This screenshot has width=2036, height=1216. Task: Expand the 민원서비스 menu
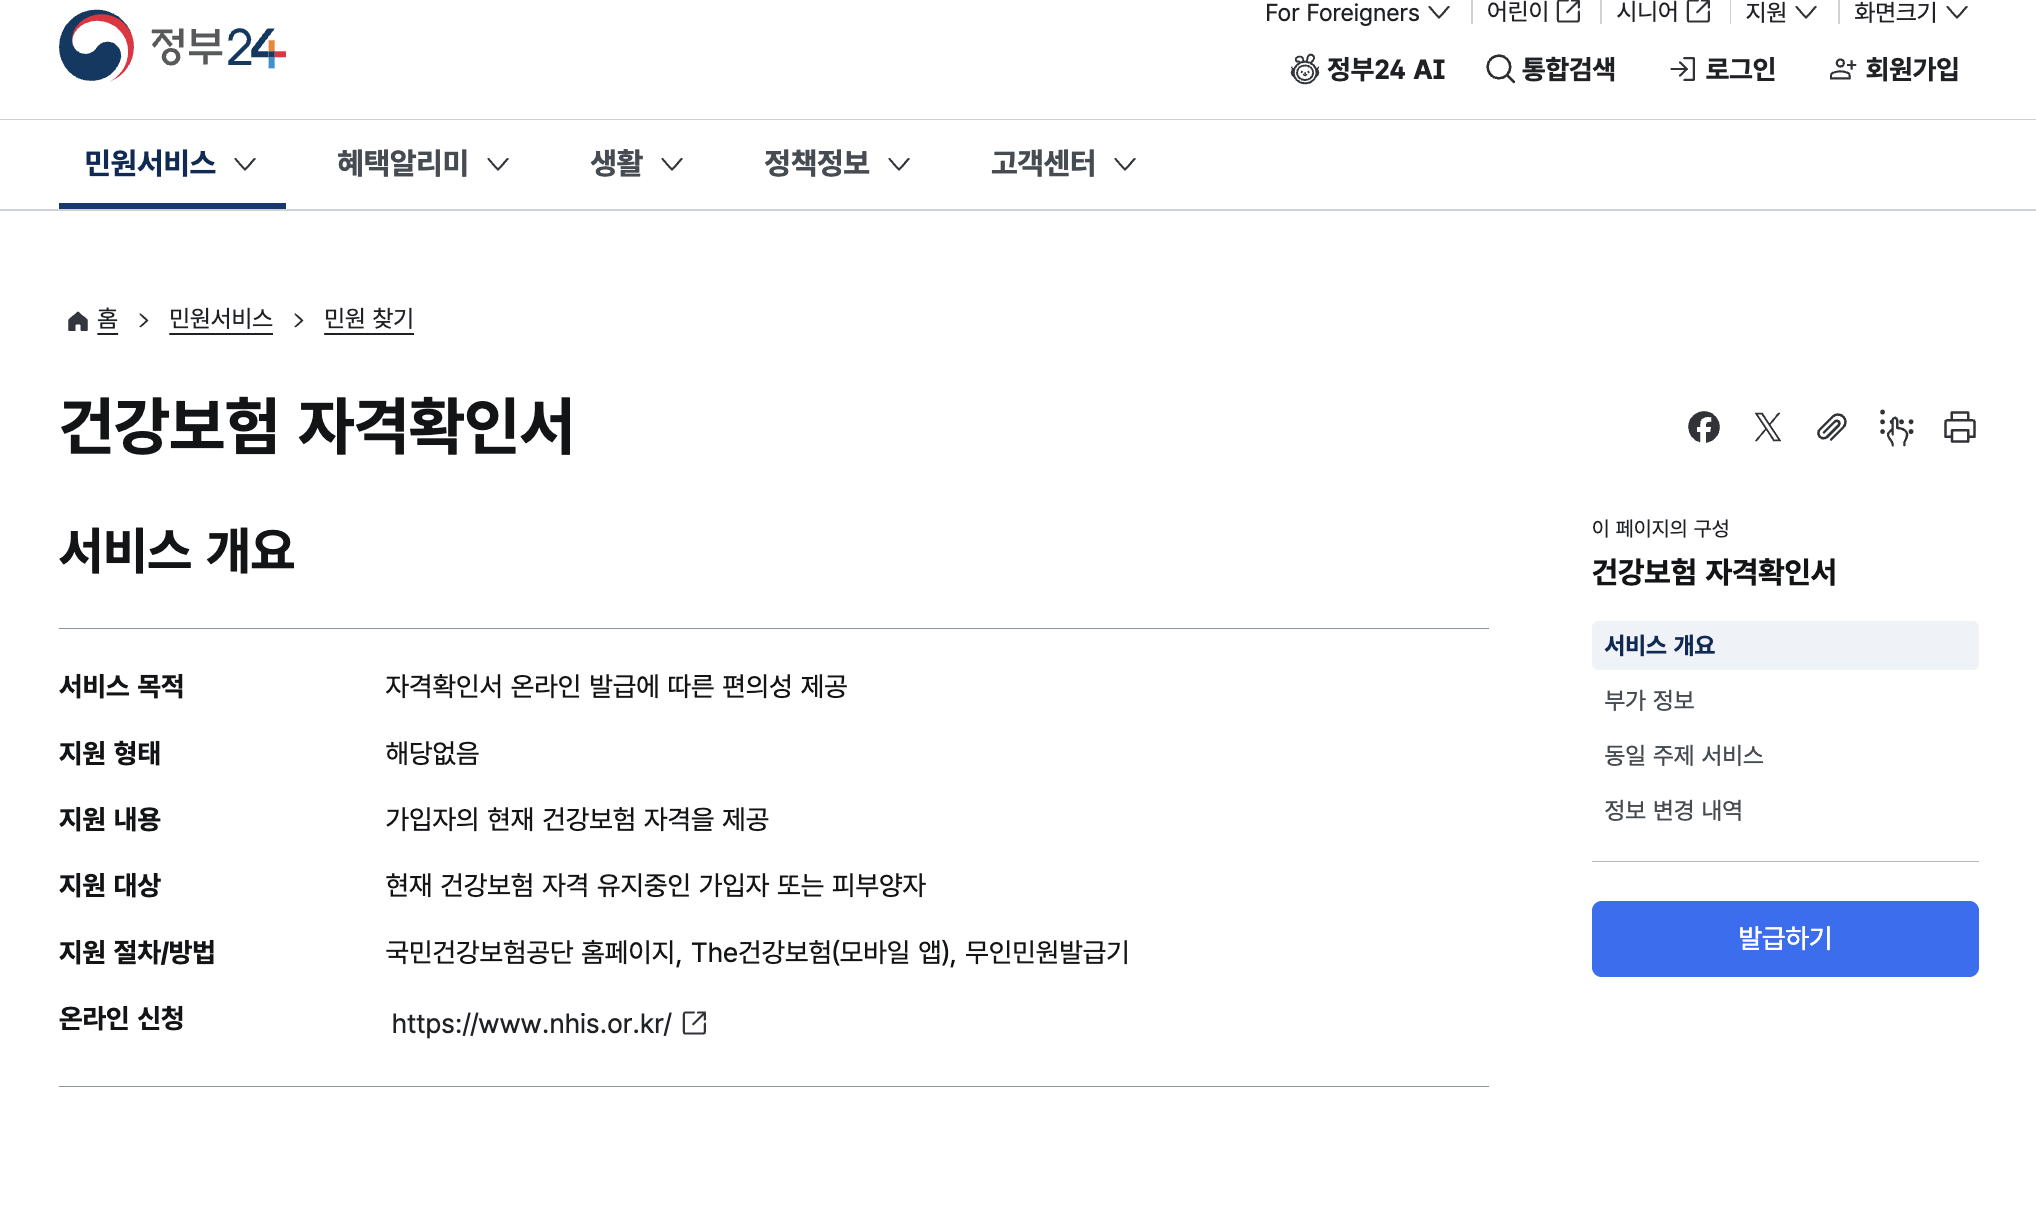point(171,163)
